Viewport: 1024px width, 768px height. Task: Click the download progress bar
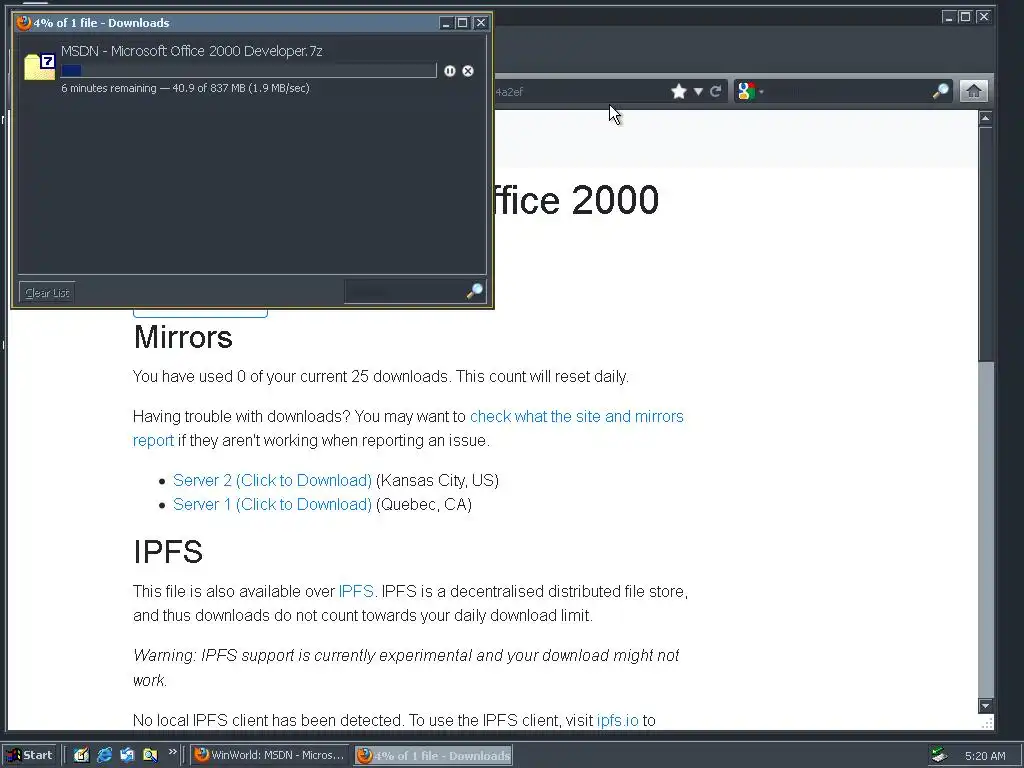(248, 71)
